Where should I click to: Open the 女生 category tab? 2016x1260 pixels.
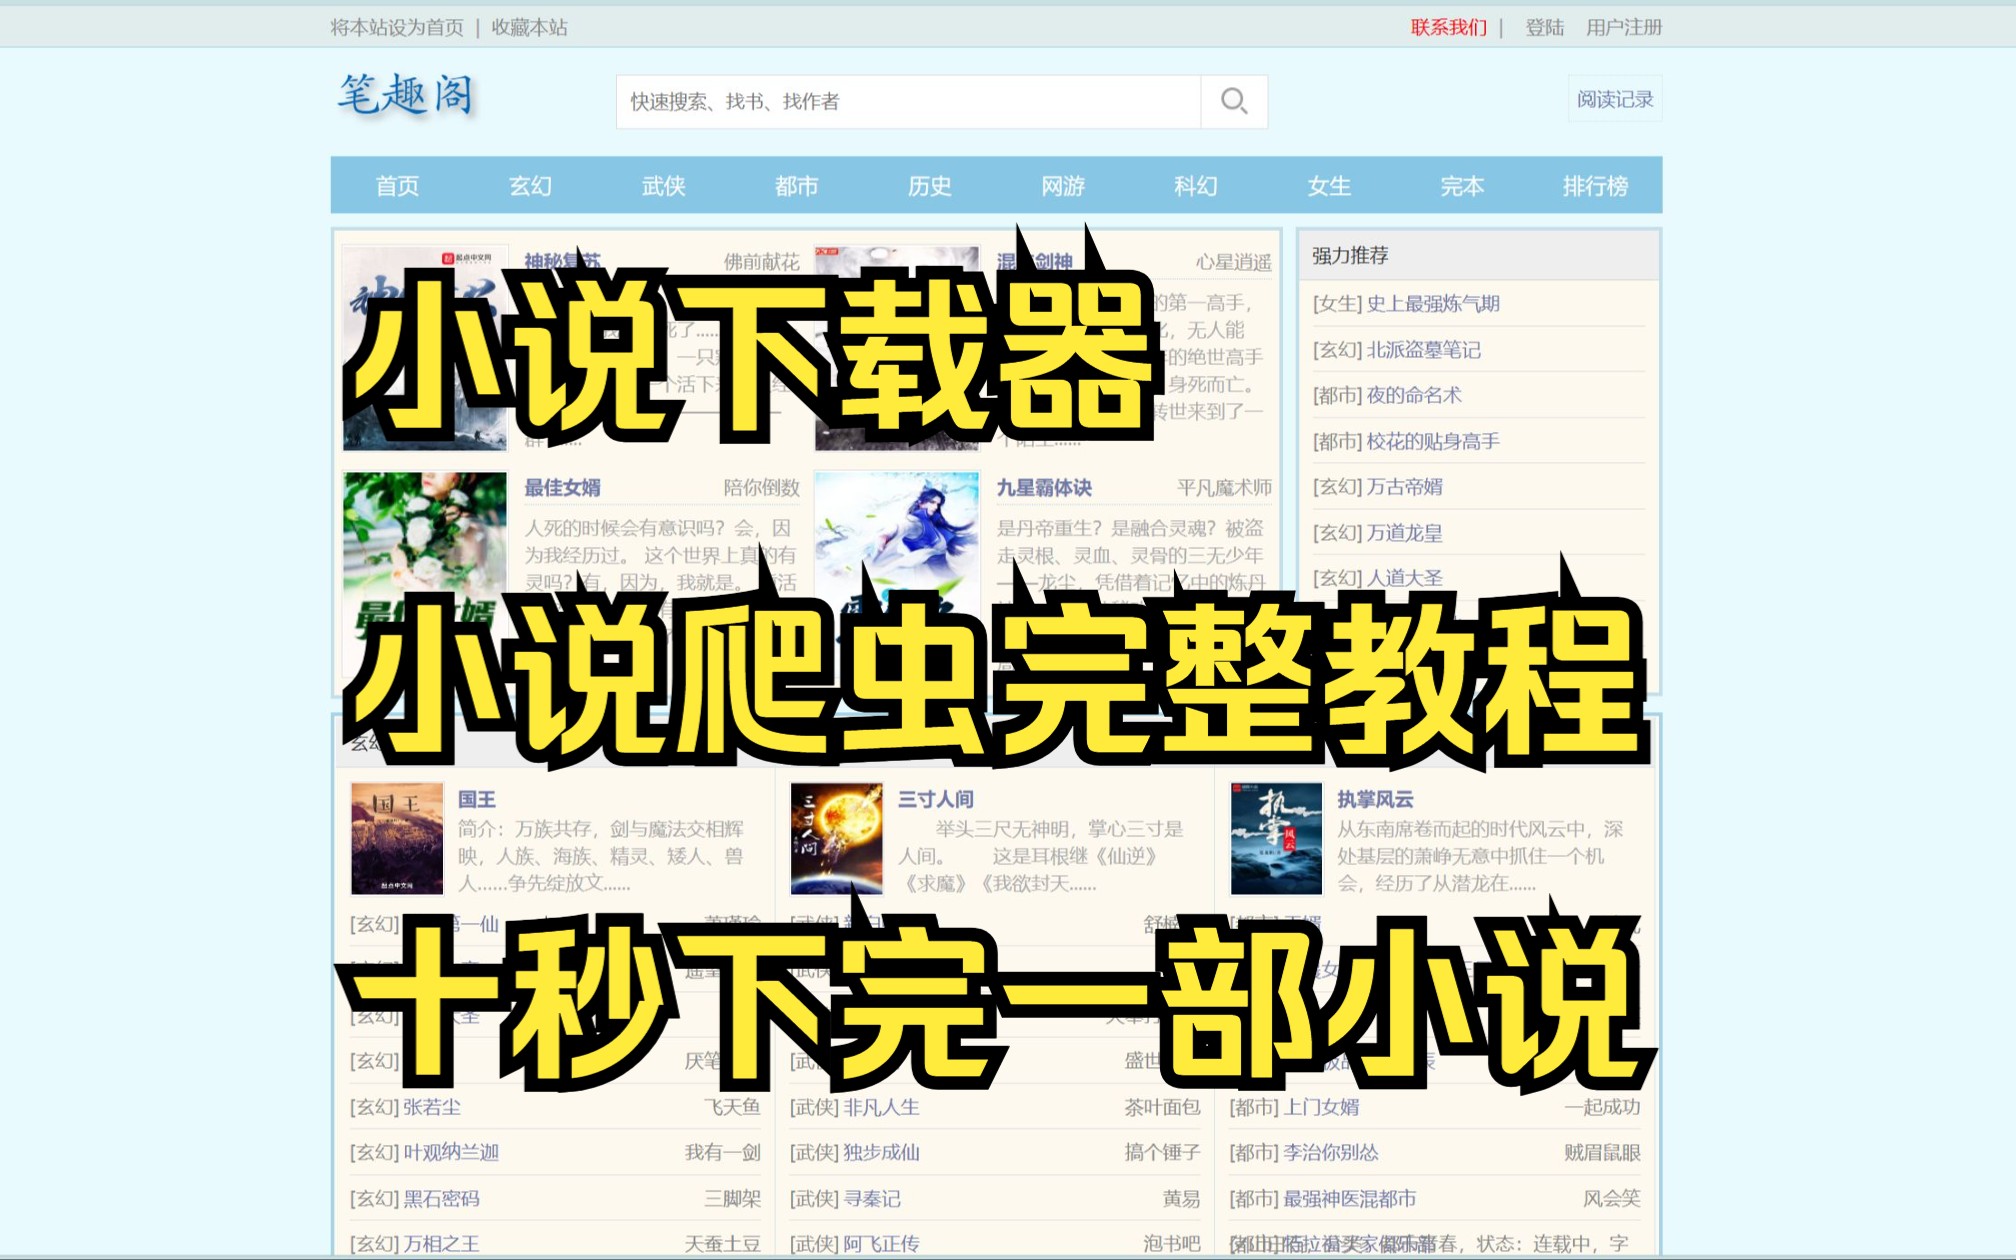[x=1329, y=185]
